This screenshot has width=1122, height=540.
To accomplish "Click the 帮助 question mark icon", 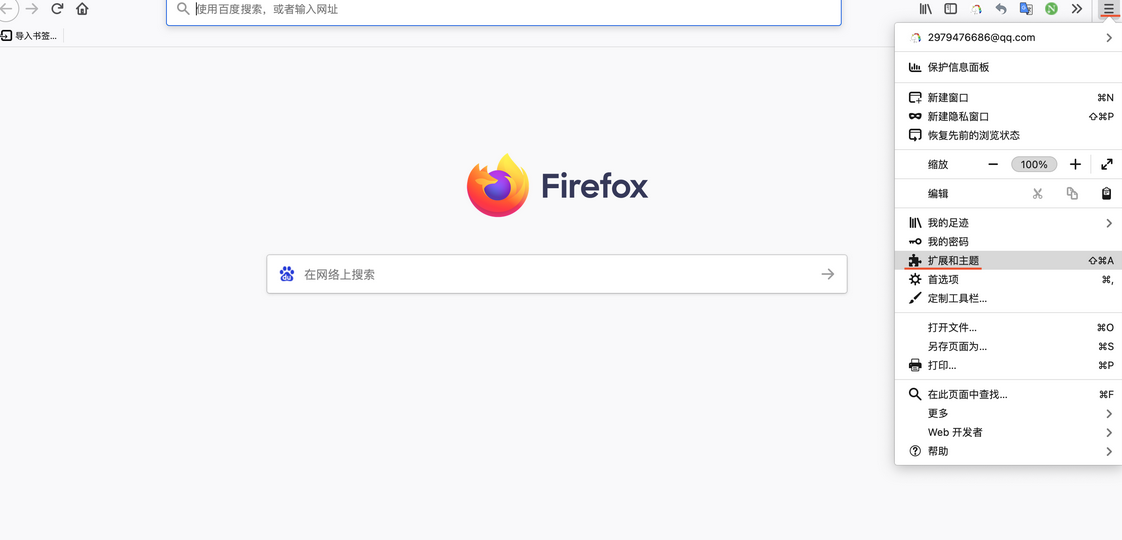I will point(914,451).
